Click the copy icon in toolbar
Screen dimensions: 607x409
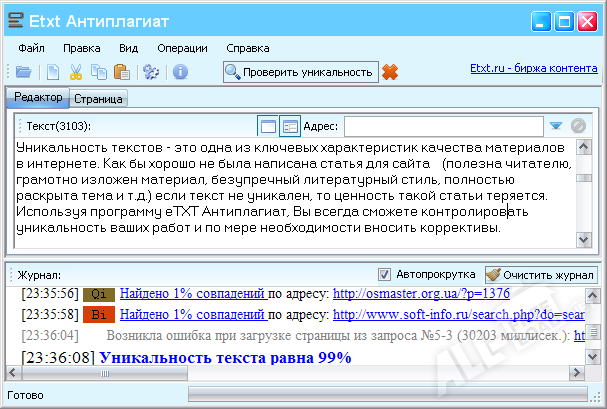[x=99, y=71]
